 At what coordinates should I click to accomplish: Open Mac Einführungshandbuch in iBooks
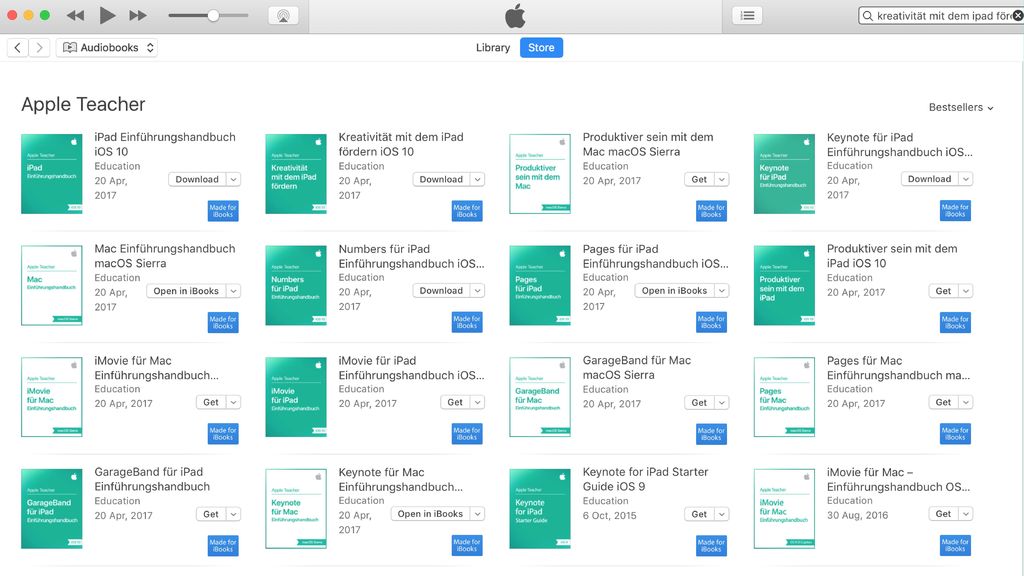click(x=186, y=291)
